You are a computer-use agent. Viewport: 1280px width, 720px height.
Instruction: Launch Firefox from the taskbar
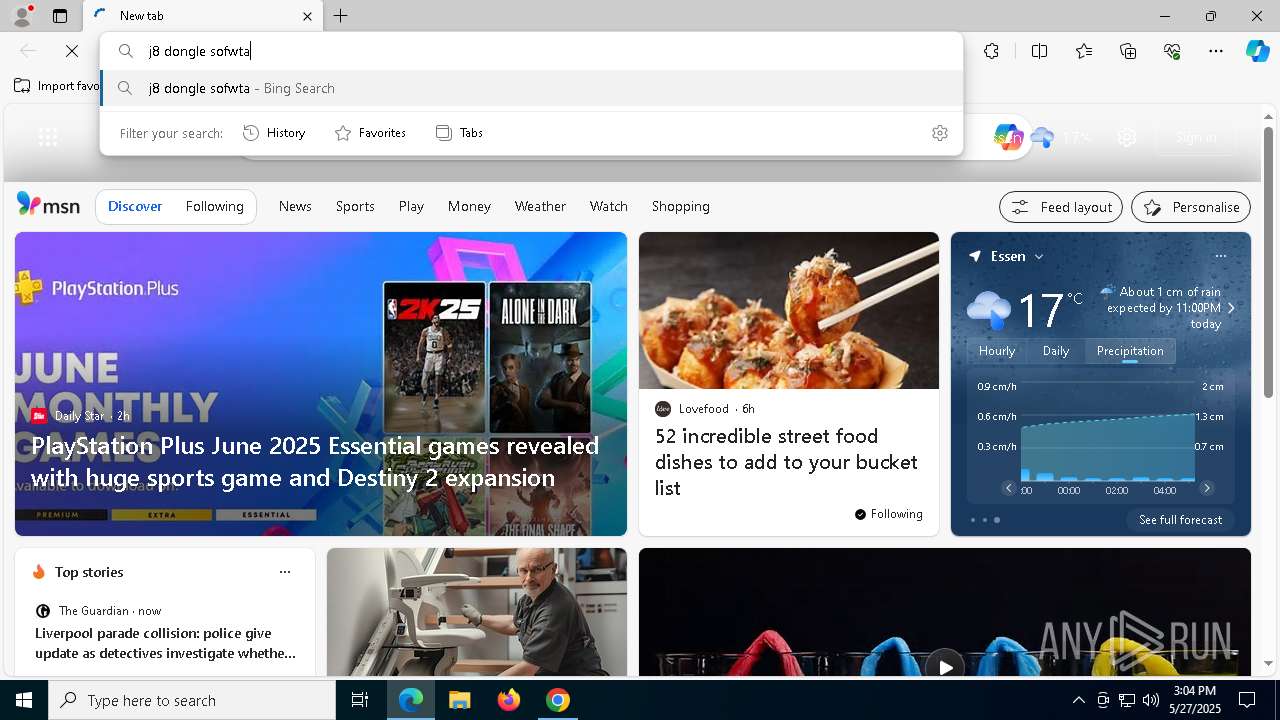[x=509, y=700]
